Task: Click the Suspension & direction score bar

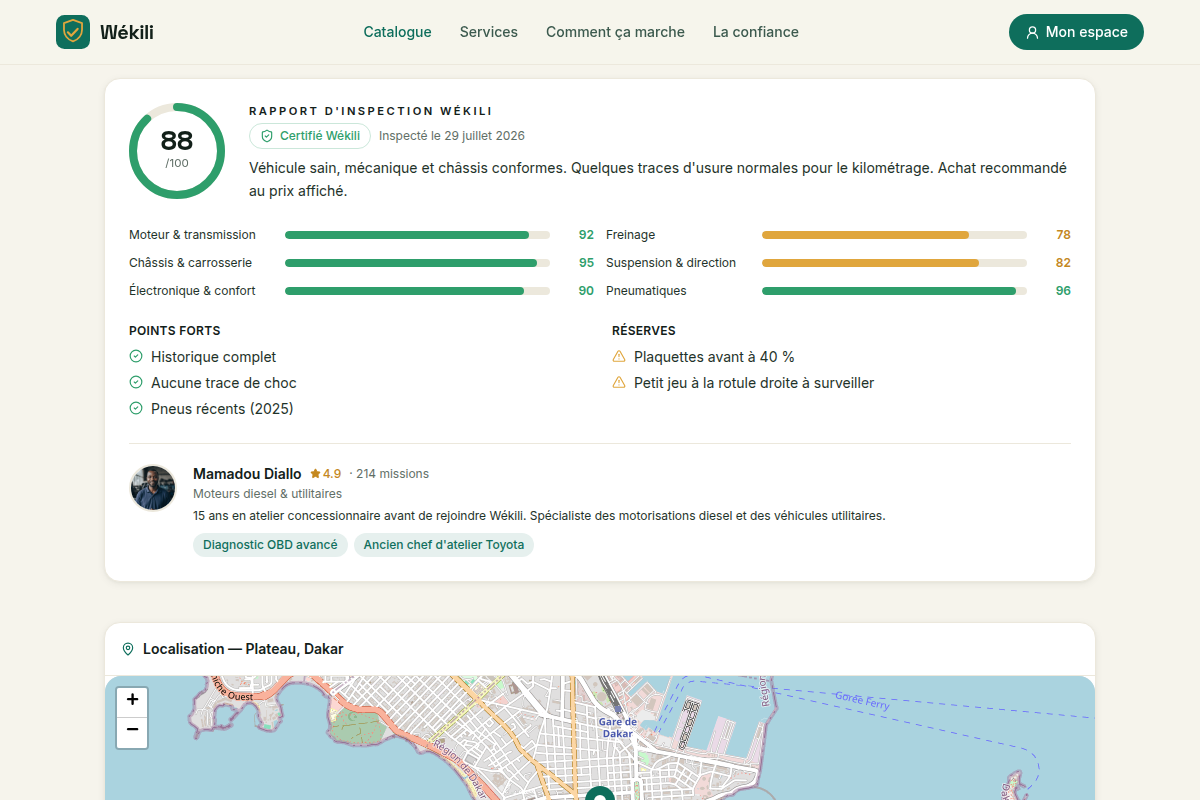Action: pos(894,263)
